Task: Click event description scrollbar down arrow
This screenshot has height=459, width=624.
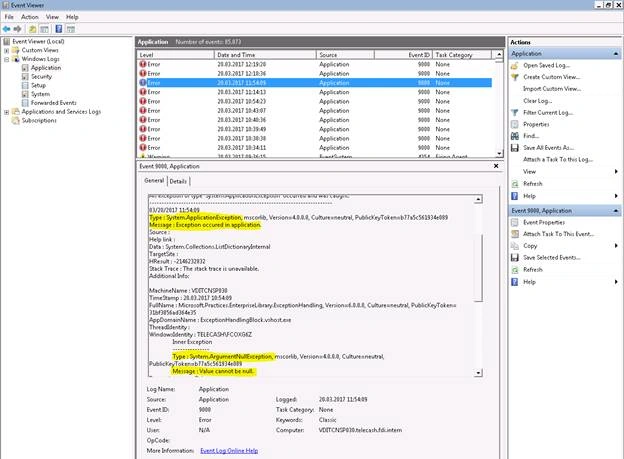Action: click(x=478, y=373)
